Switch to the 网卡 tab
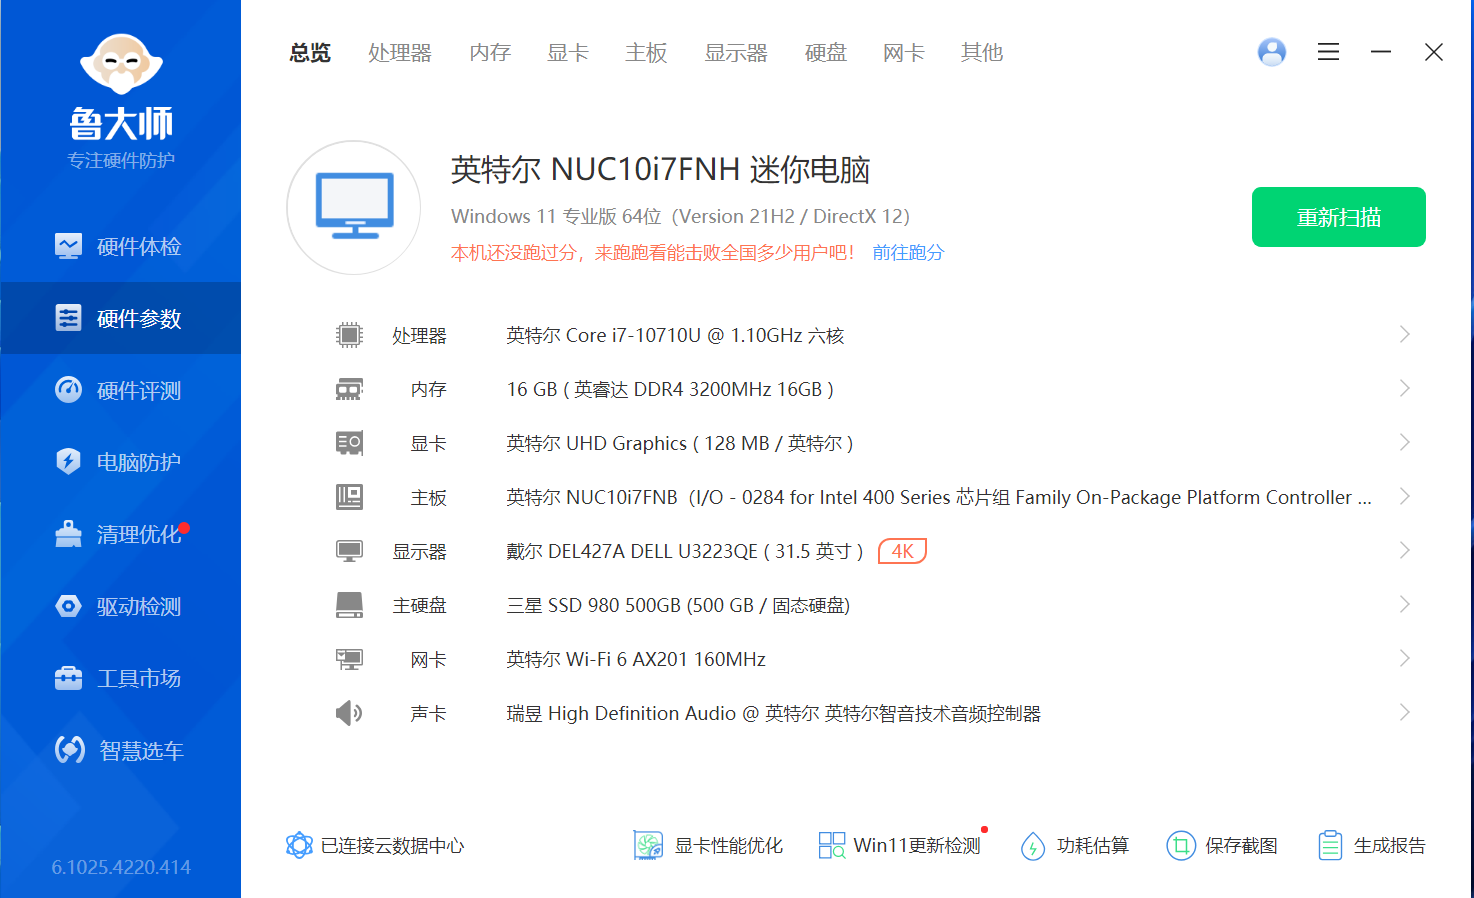This screenshot has height=898, width=1474. coord(904,53)
